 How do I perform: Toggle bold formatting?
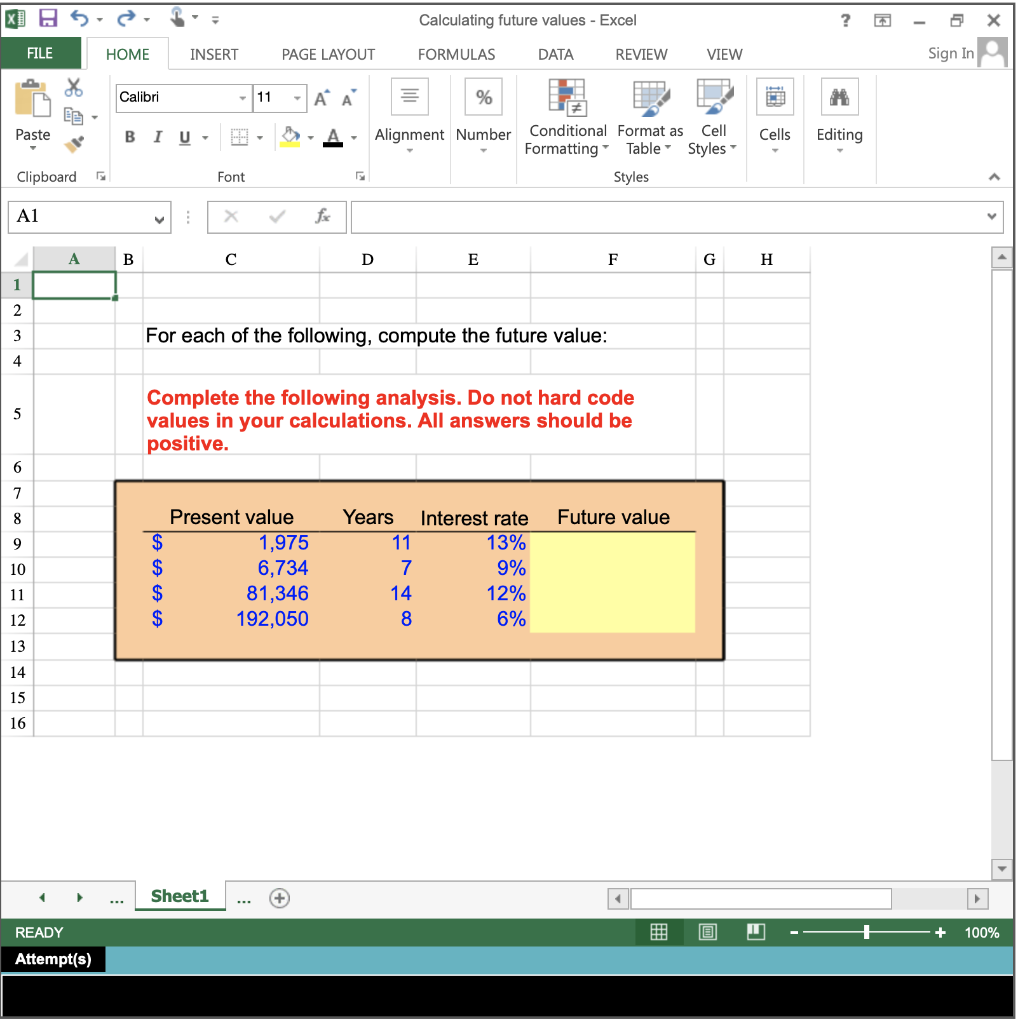click(x=129, y=137)
